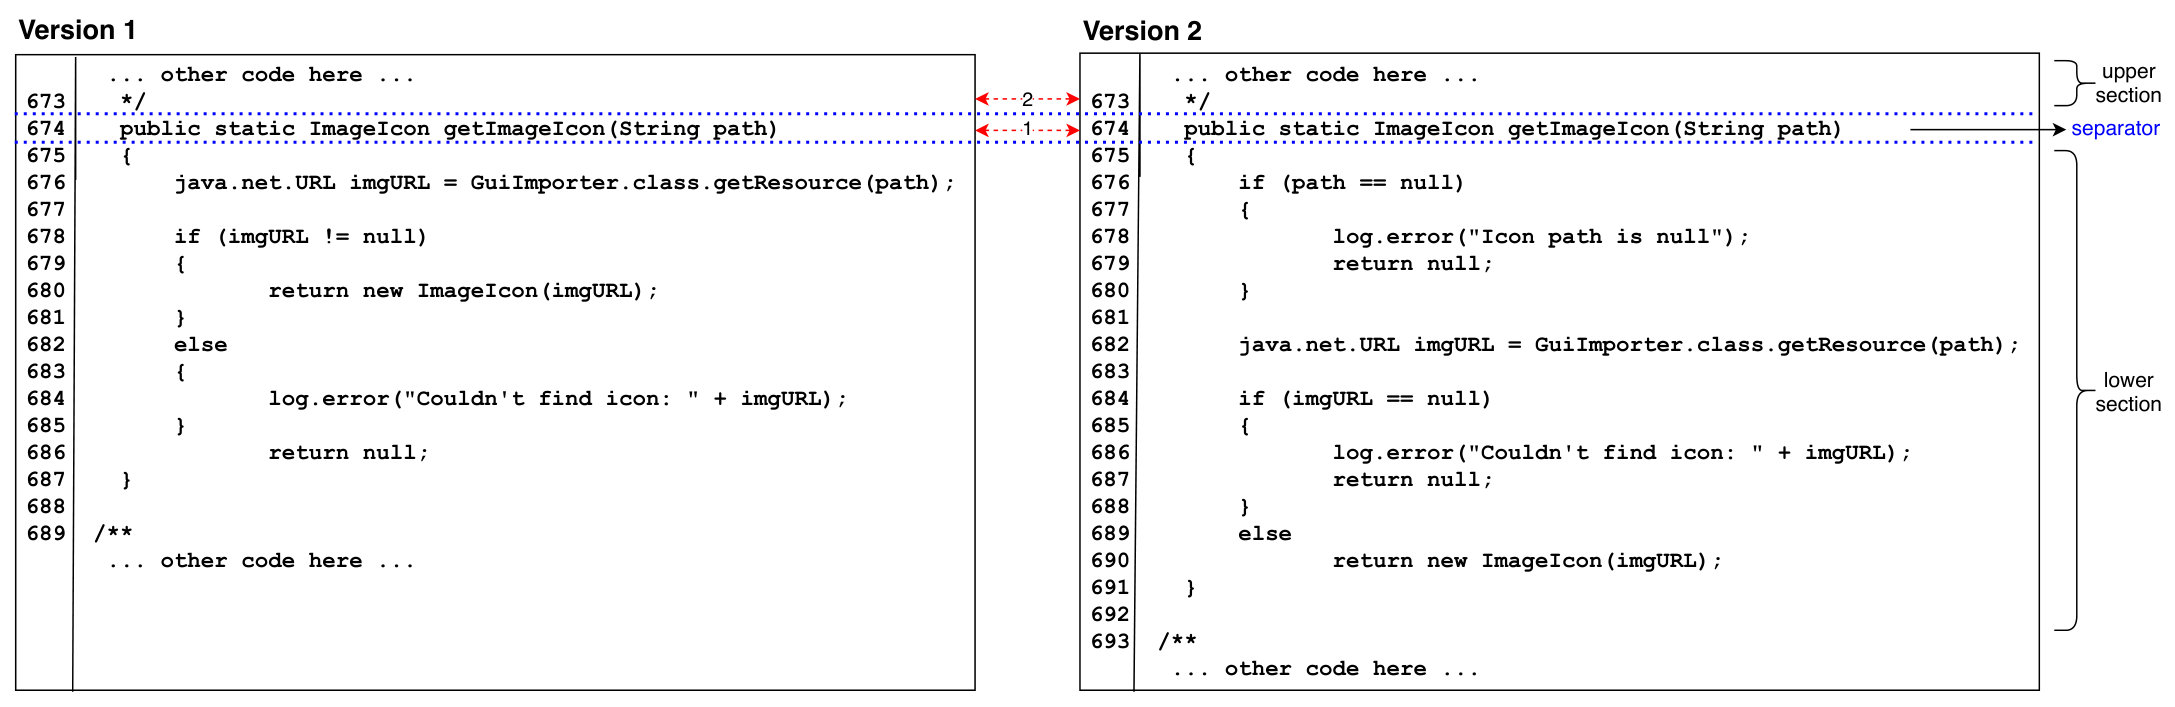Click the bottom "... other code here ..." in Version 2
This screenshot has width=2175, height=707.
(1325, 669)
